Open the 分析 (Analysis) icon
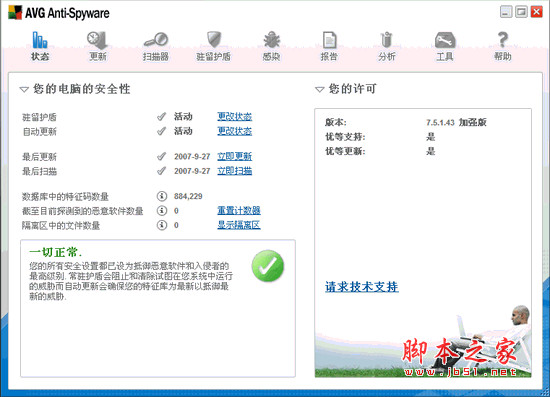 point(387,40)
